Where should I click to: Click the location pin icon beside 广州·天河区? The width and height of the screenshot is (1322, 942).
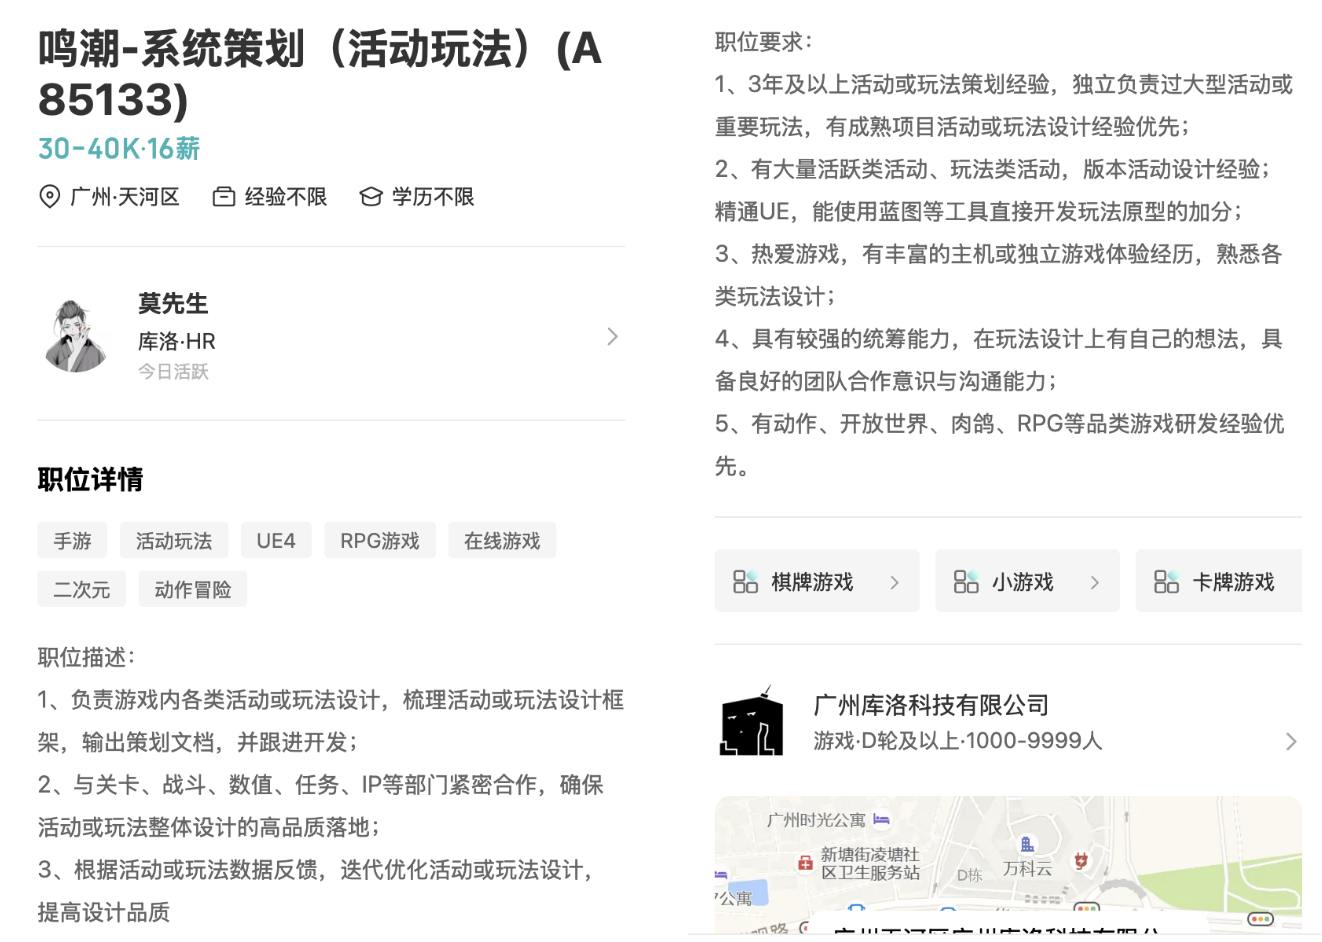(49, 197)
